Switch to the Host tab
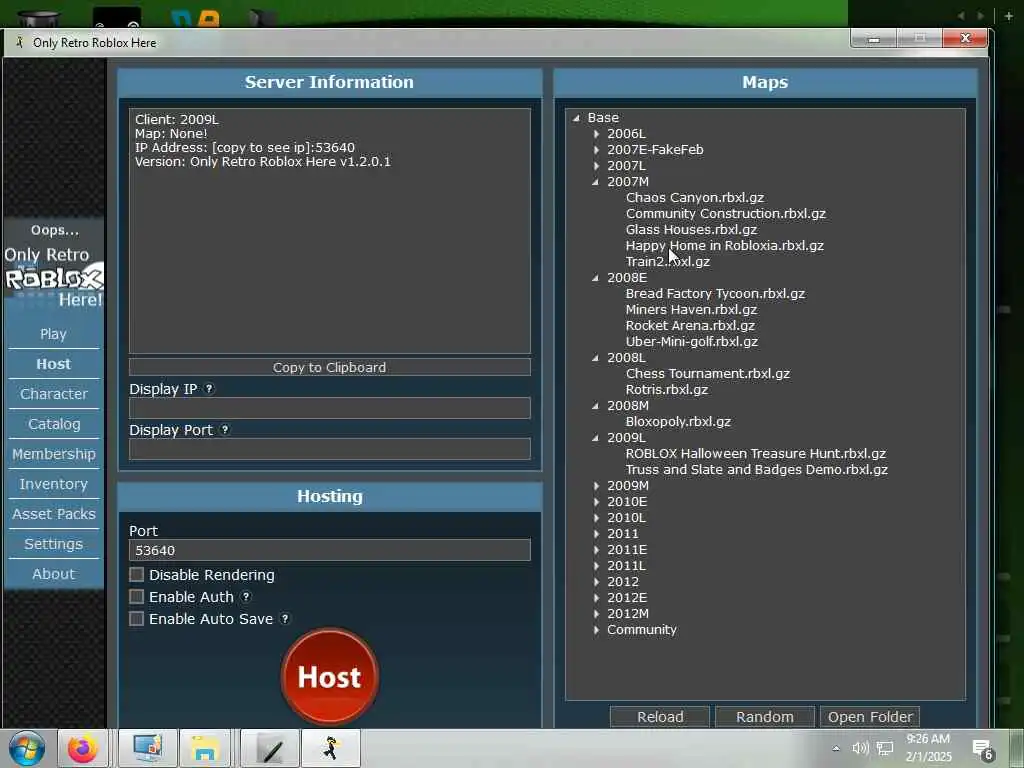 click(x=54, y=364)
